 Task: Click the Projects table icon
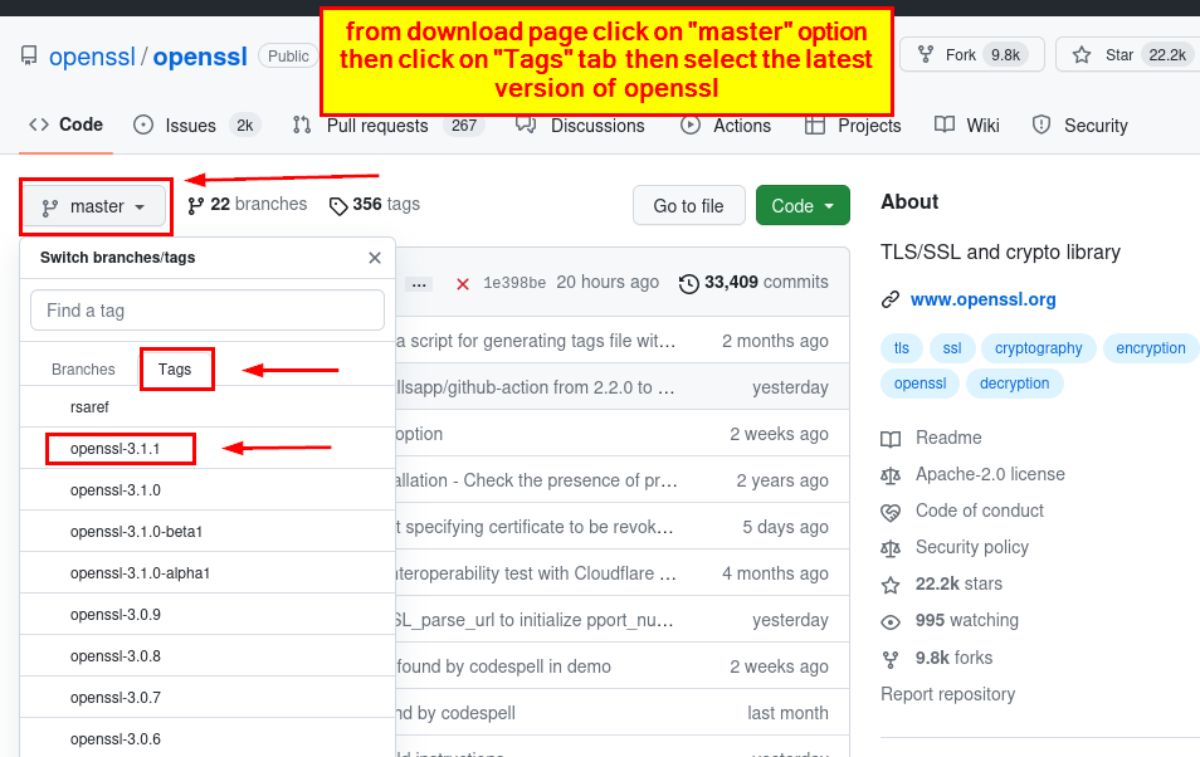tap(815, 125)
